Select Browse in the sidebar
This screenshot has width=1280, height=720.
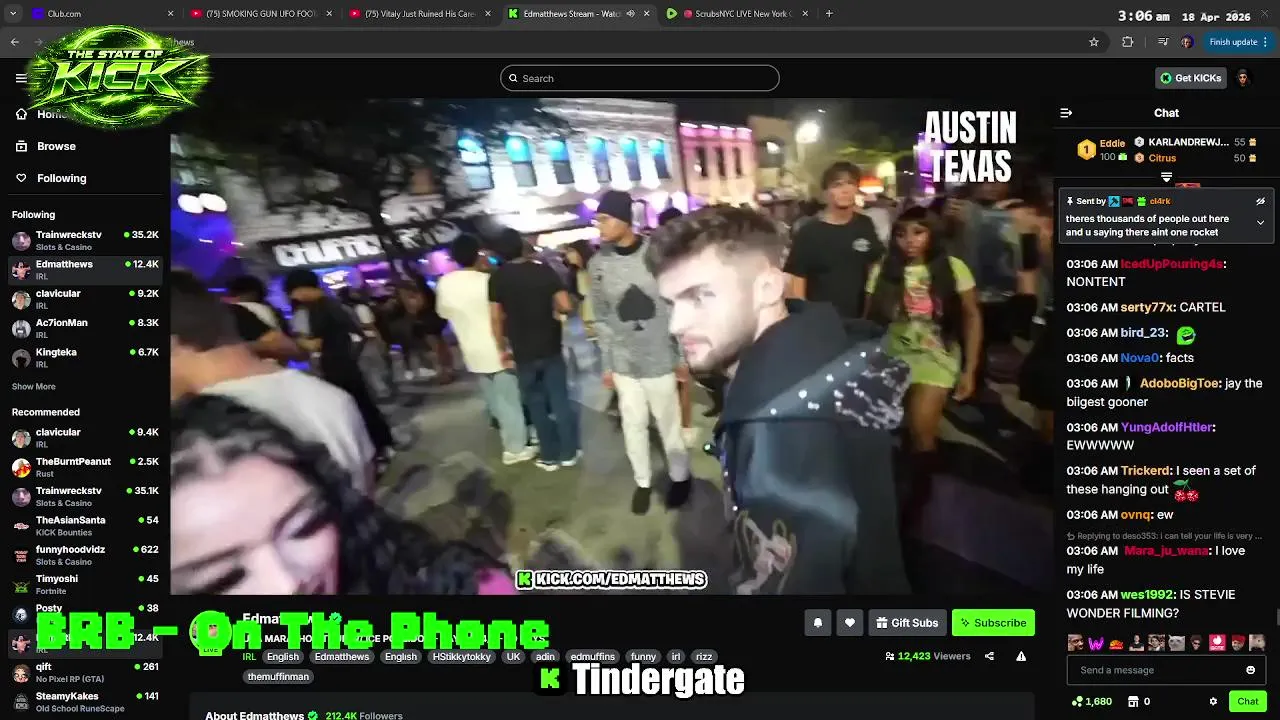tap(56, 146)
